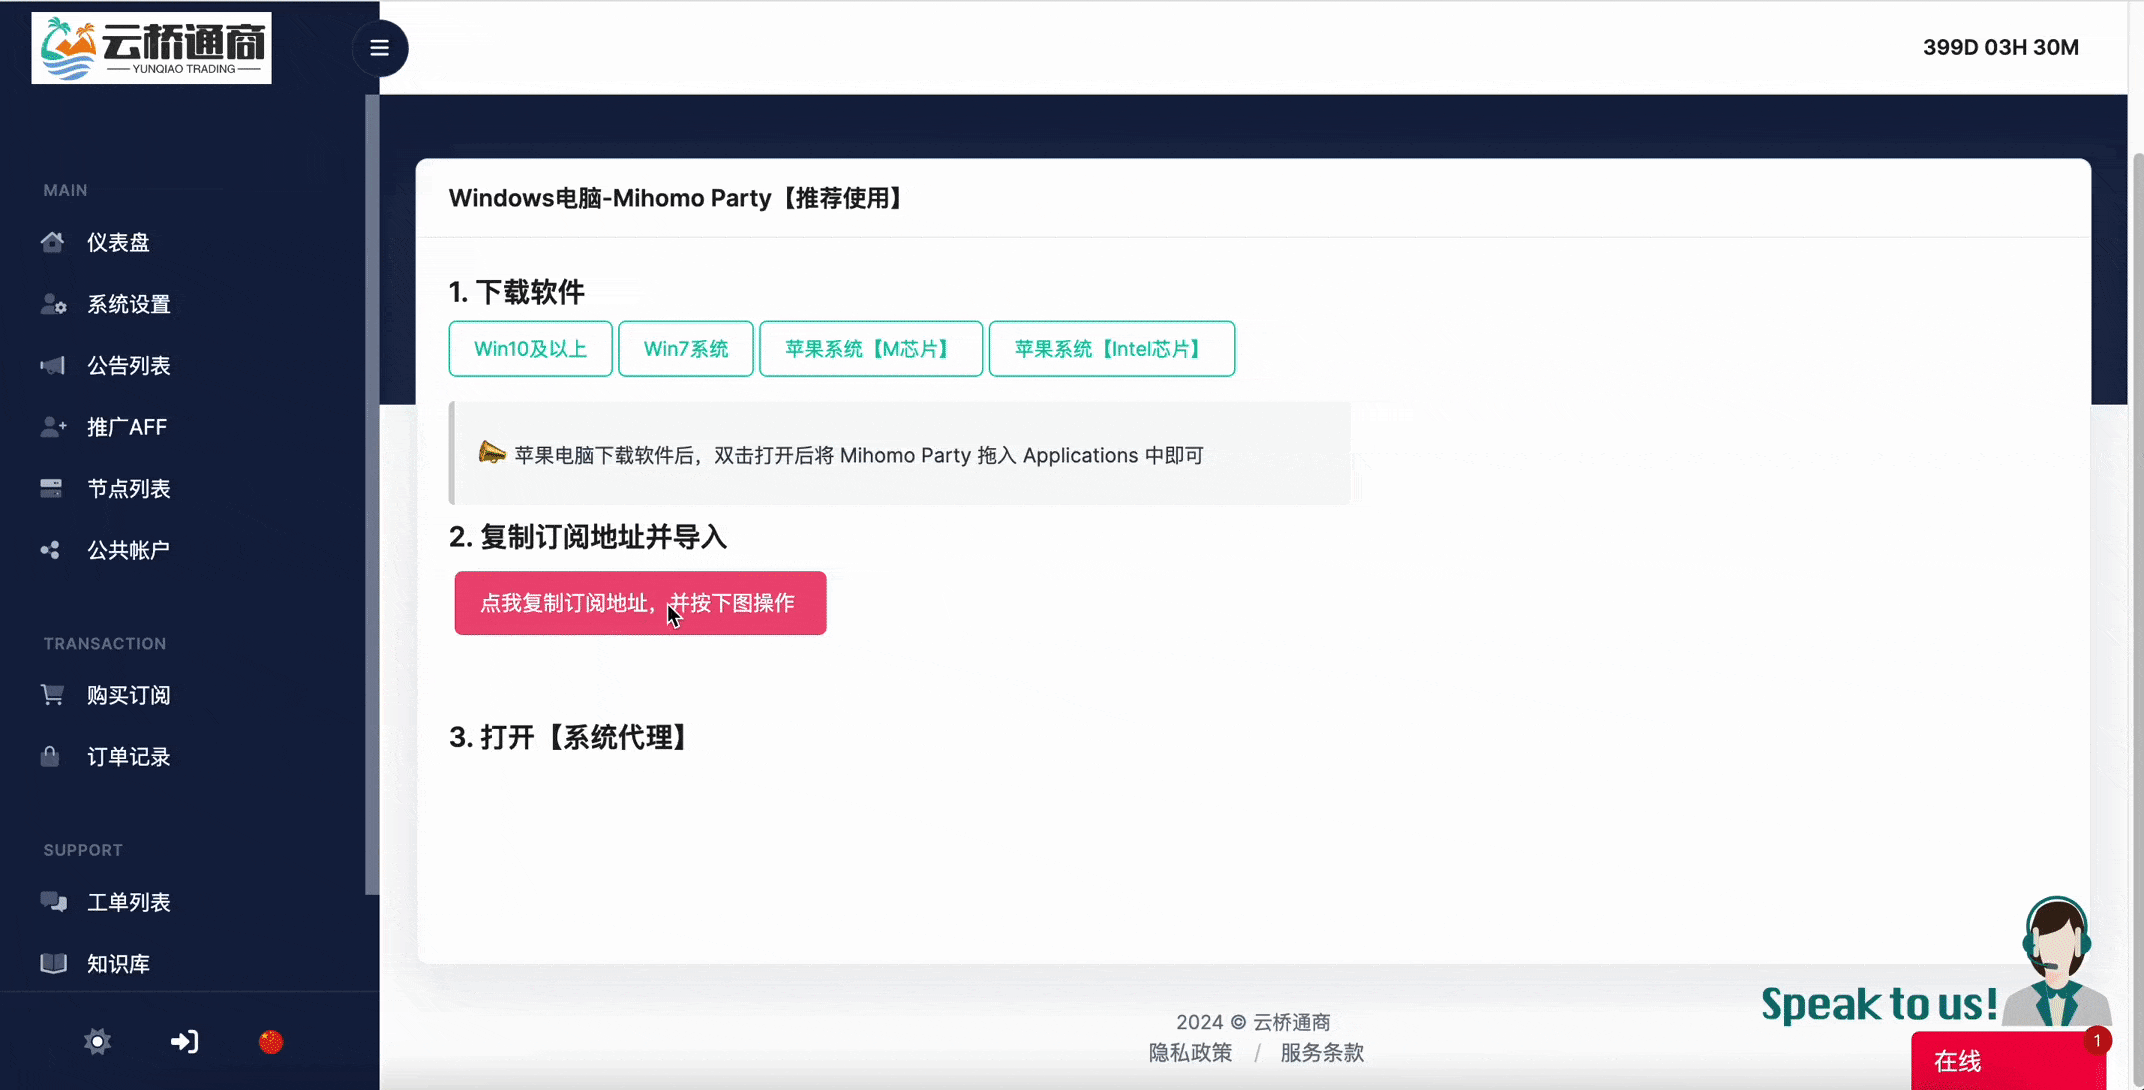Open the 购买订阅 shopping cart icon
Image resolution: width=2144 pixels, height=1090 pixels.
52,694
